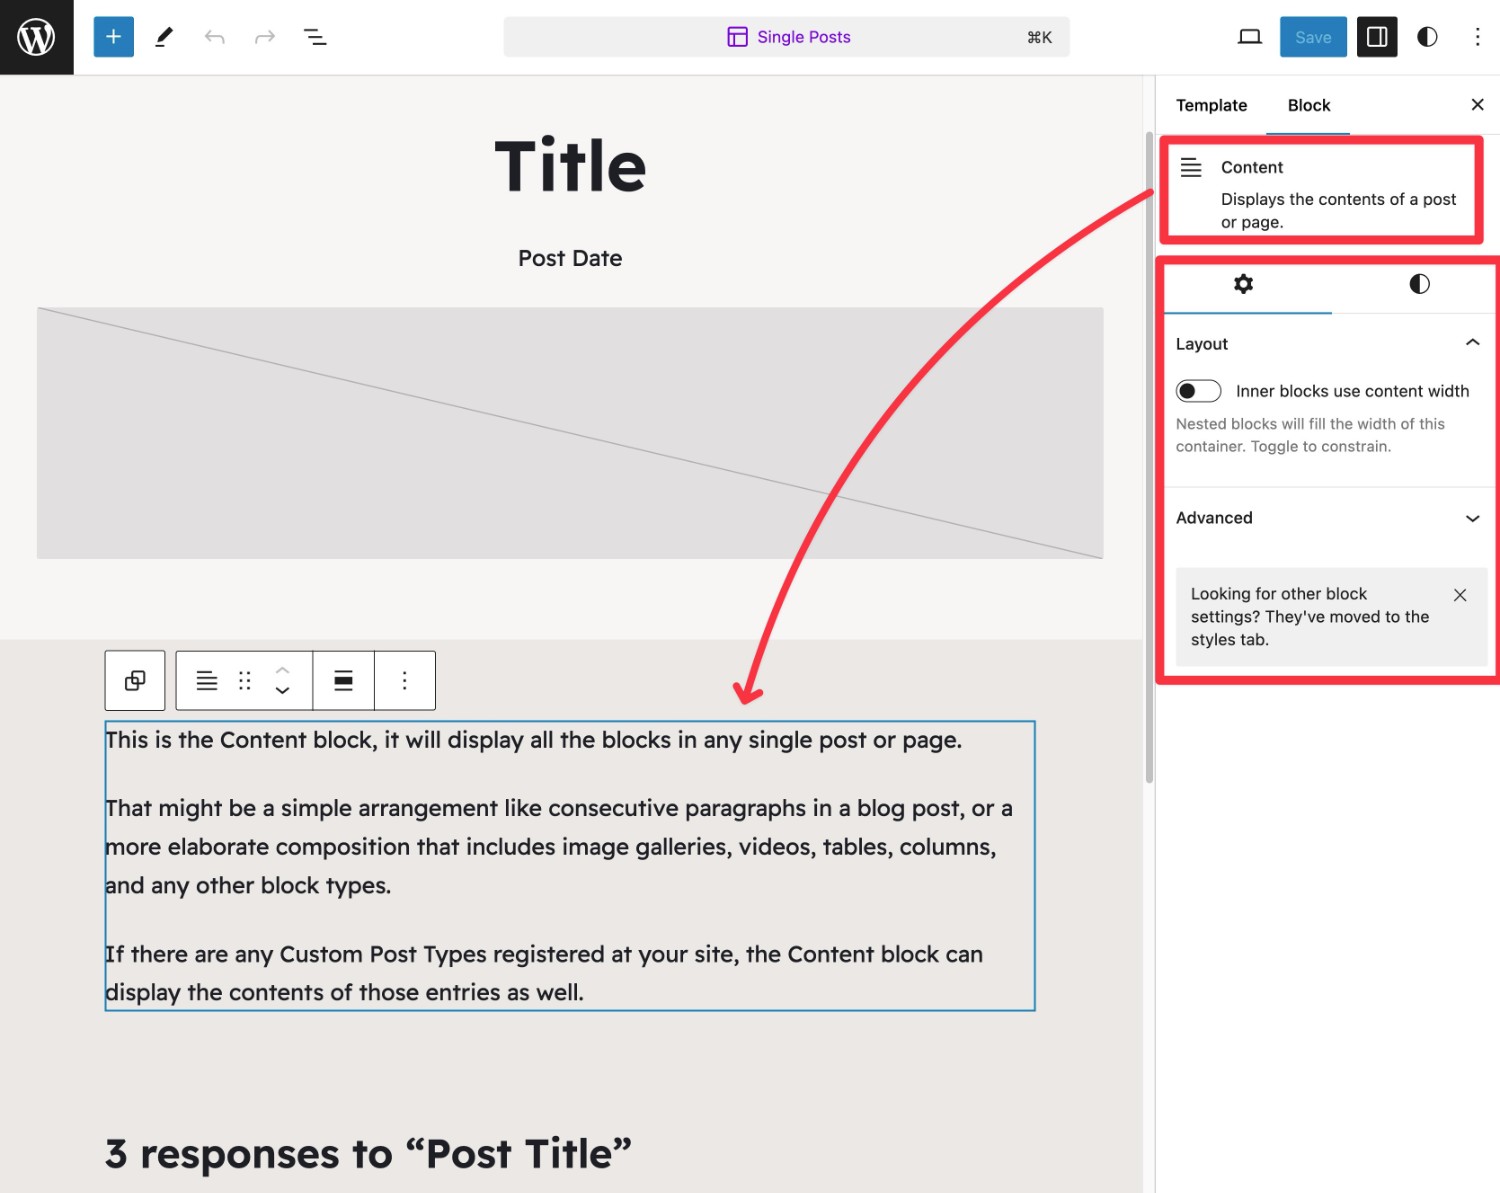Expand the Advanced panel
The width and height of the screenshot is (1500, 1193).
click(x=1326, y=518)
